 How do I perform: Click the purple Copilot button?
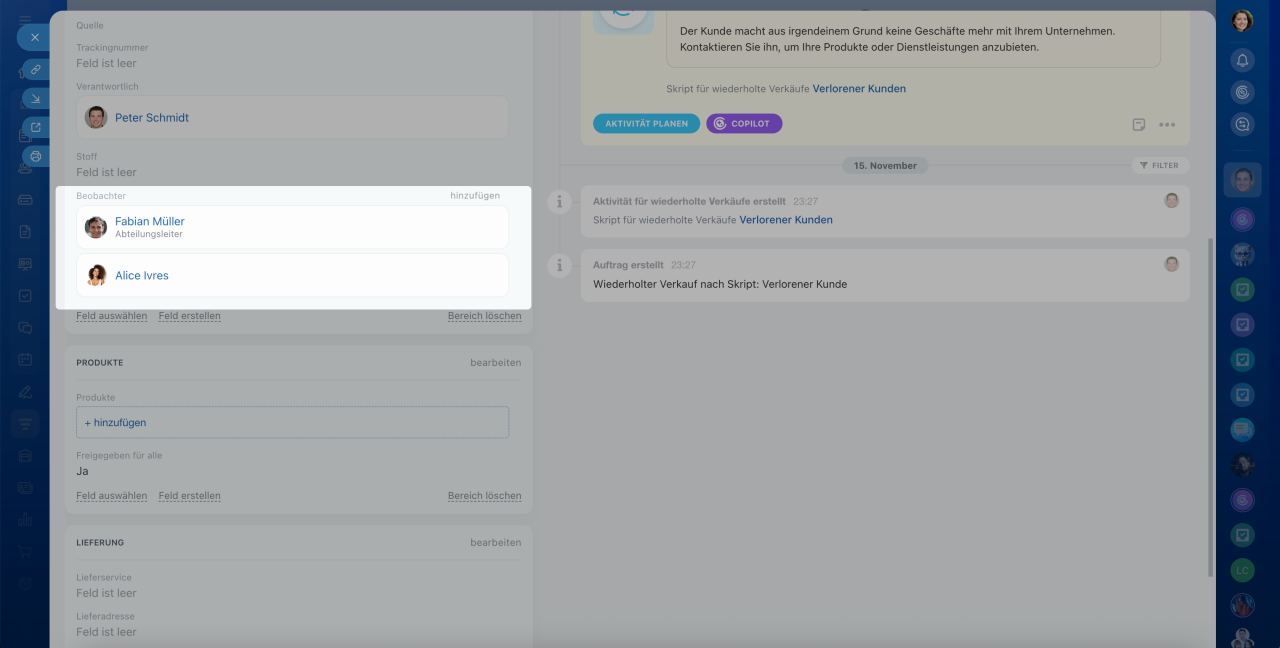click(744, 124)
